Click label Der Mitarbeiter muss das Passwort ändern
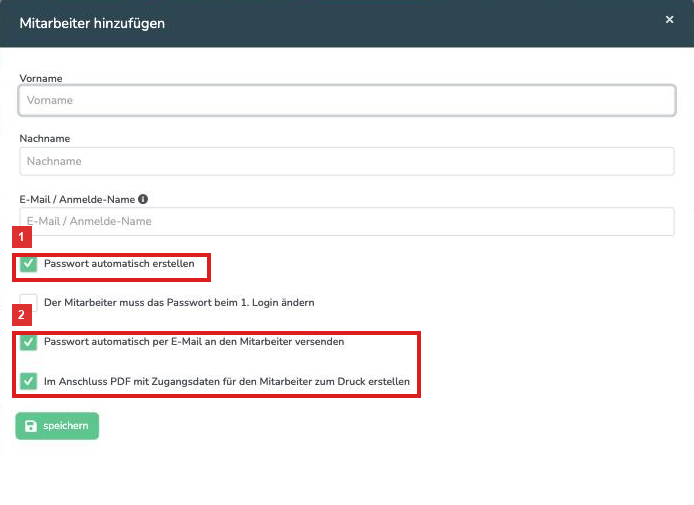Screen dimensions: 694x505 [x=179, y=303]
